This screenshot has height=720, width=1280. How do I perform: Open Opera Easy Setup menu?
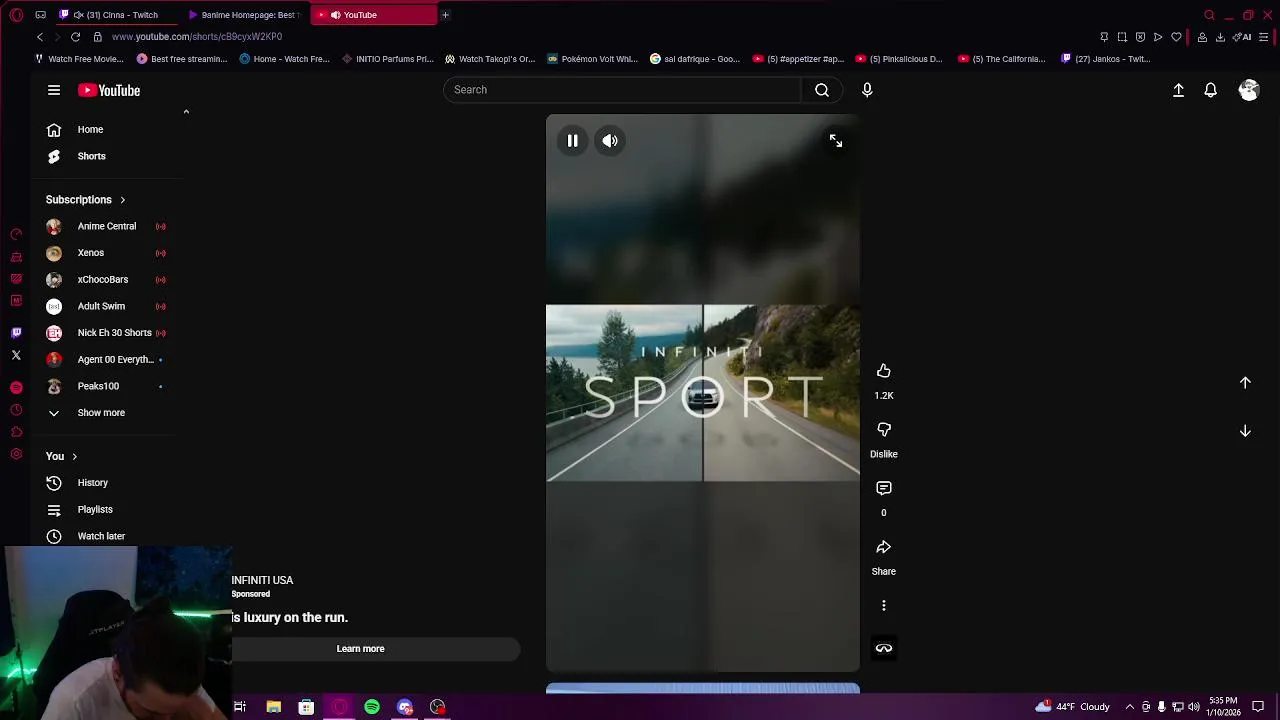coord(1264,37)
